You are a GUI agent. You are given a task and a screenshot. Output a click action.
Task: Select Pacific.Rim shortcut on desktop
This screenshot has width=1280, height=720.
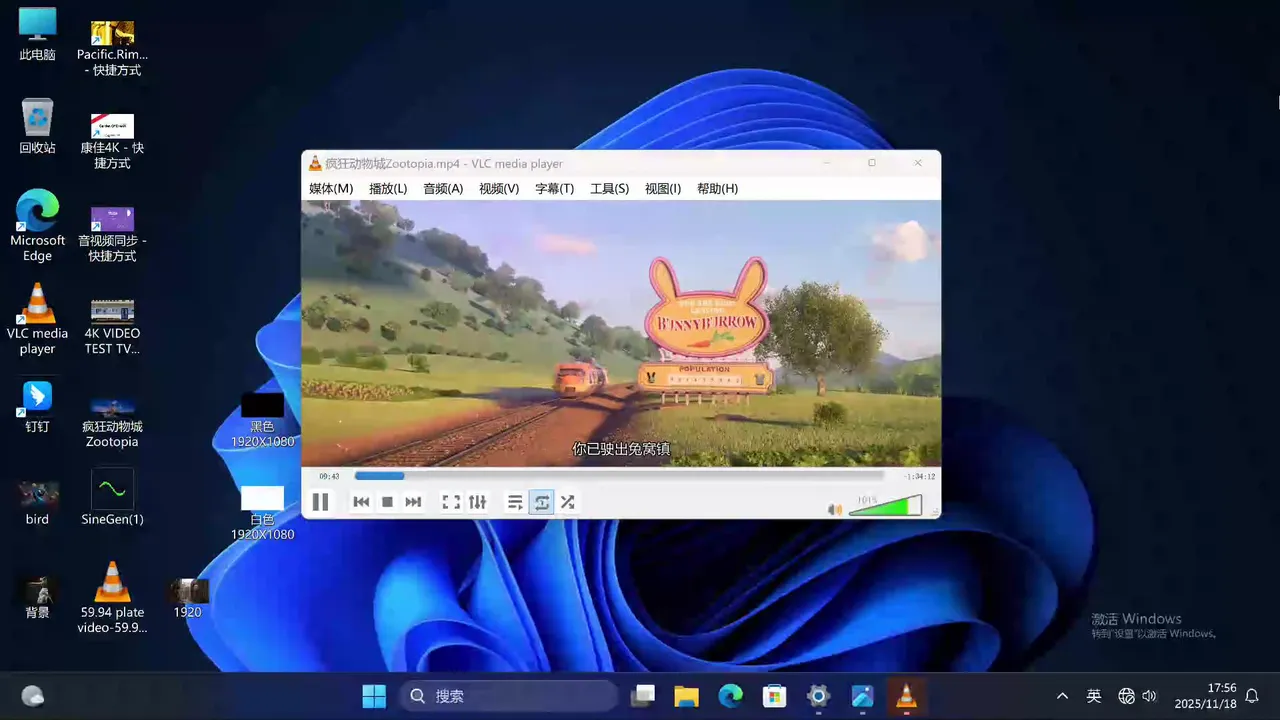coord(112,48)
